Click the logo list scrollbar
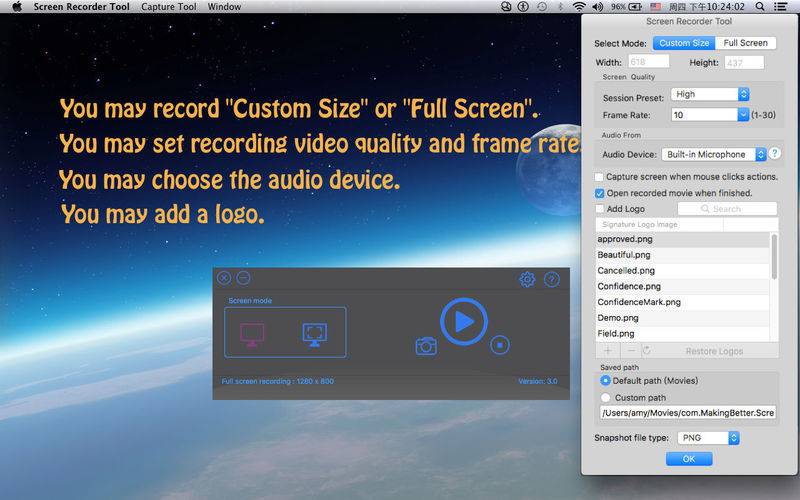Image resolution: width=800 pixels, height=500 pixels. point(774,257)
